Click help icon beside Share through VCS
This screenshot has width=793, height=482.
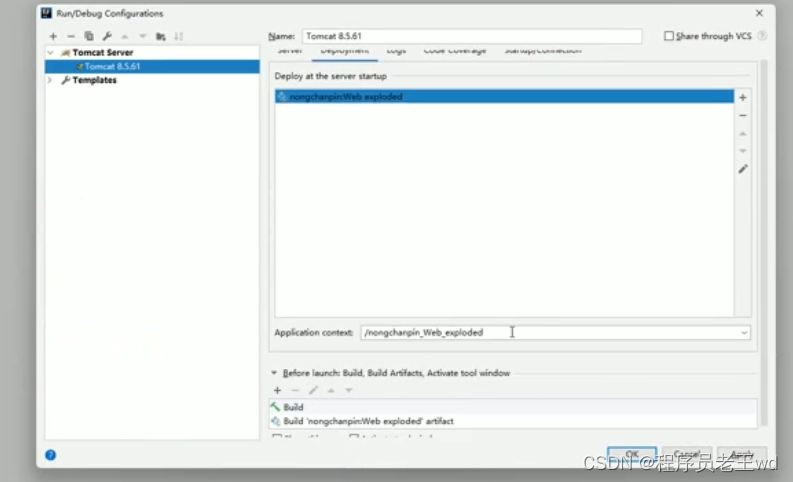[x=762, y=36]
